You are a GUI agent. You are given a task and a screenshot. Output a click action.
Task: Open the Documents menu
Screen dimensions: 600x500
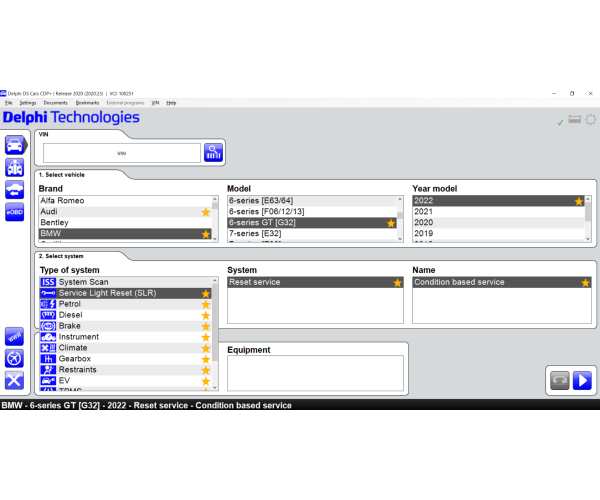pos(55,103)
